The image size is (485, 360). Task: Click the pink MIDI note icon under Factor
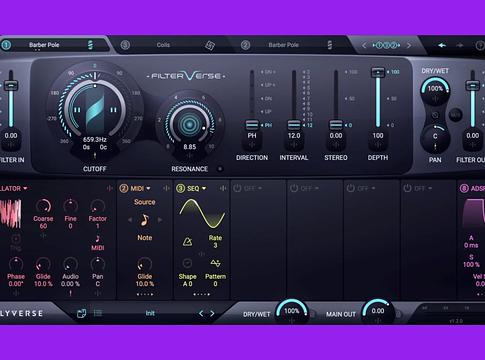tap(97, 239)
